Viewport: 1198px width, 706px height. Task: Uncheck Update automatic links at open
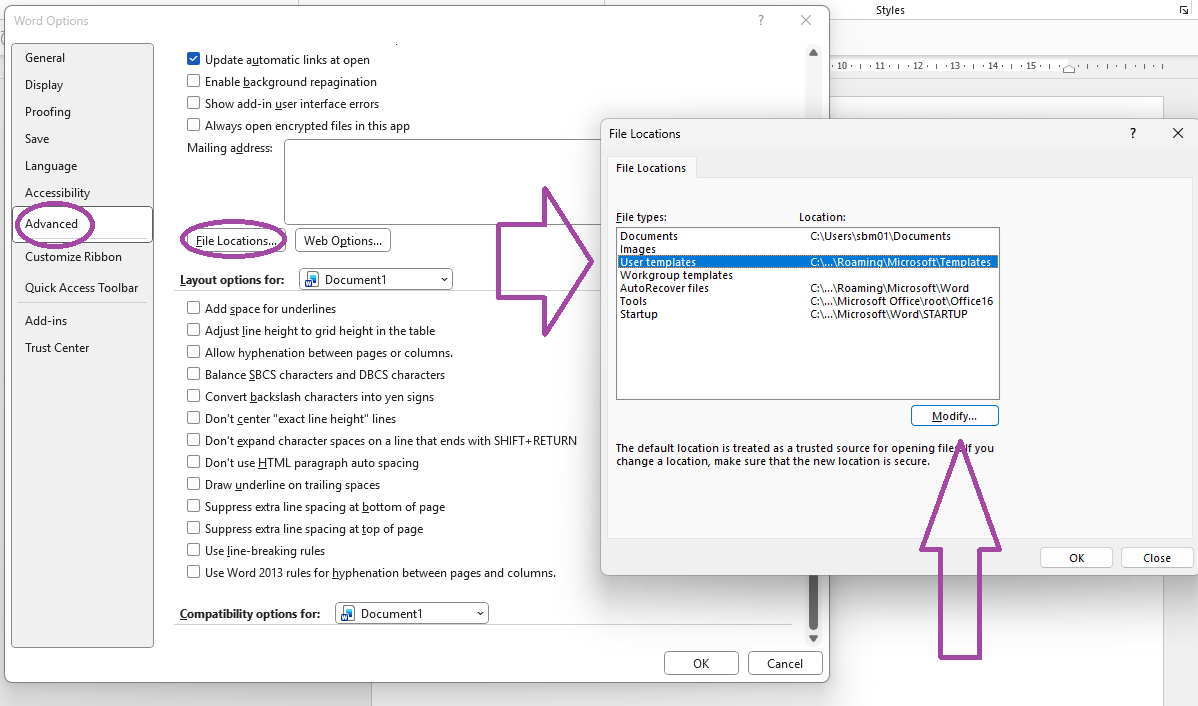pyautogui.click(x=193, y=59)
